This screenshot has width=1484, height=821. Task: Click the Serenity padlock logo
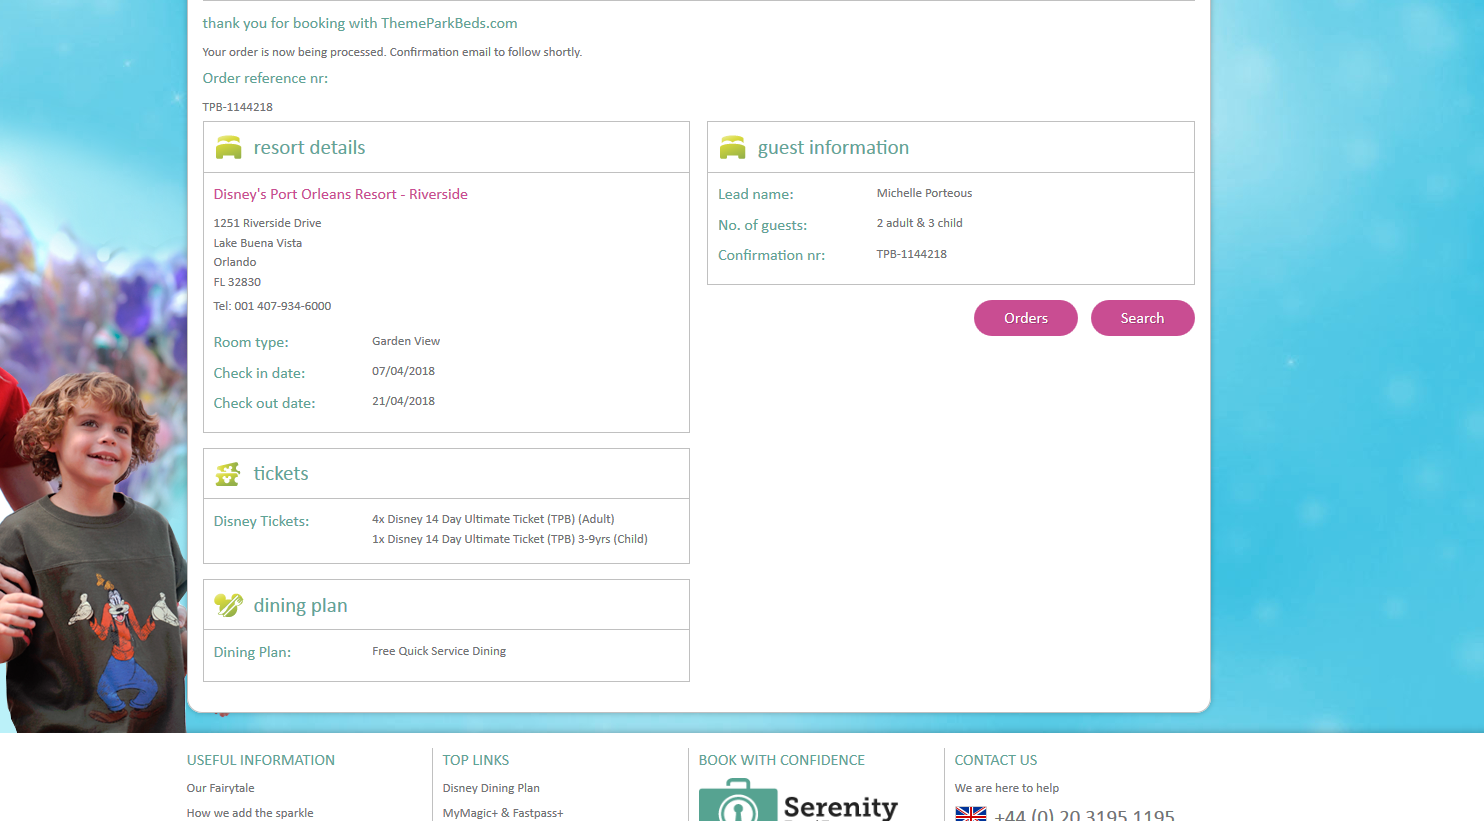pyautogui.click(x=738, y=801)
